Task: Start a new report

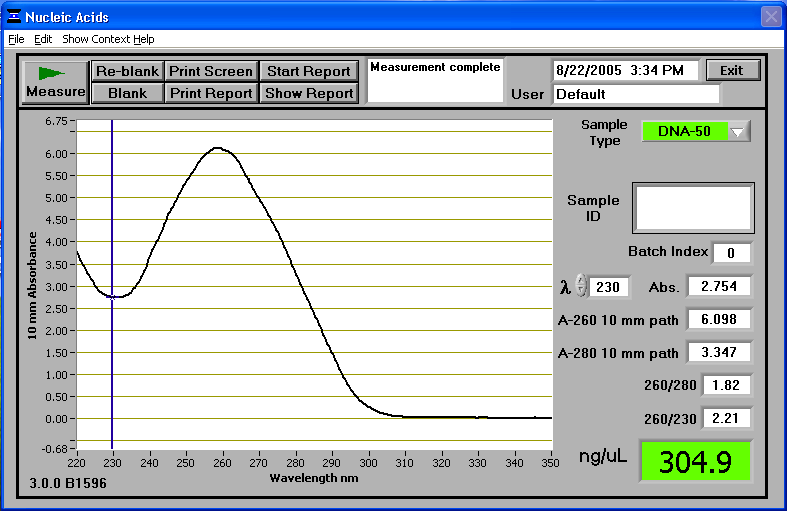Action: point(308,71)
